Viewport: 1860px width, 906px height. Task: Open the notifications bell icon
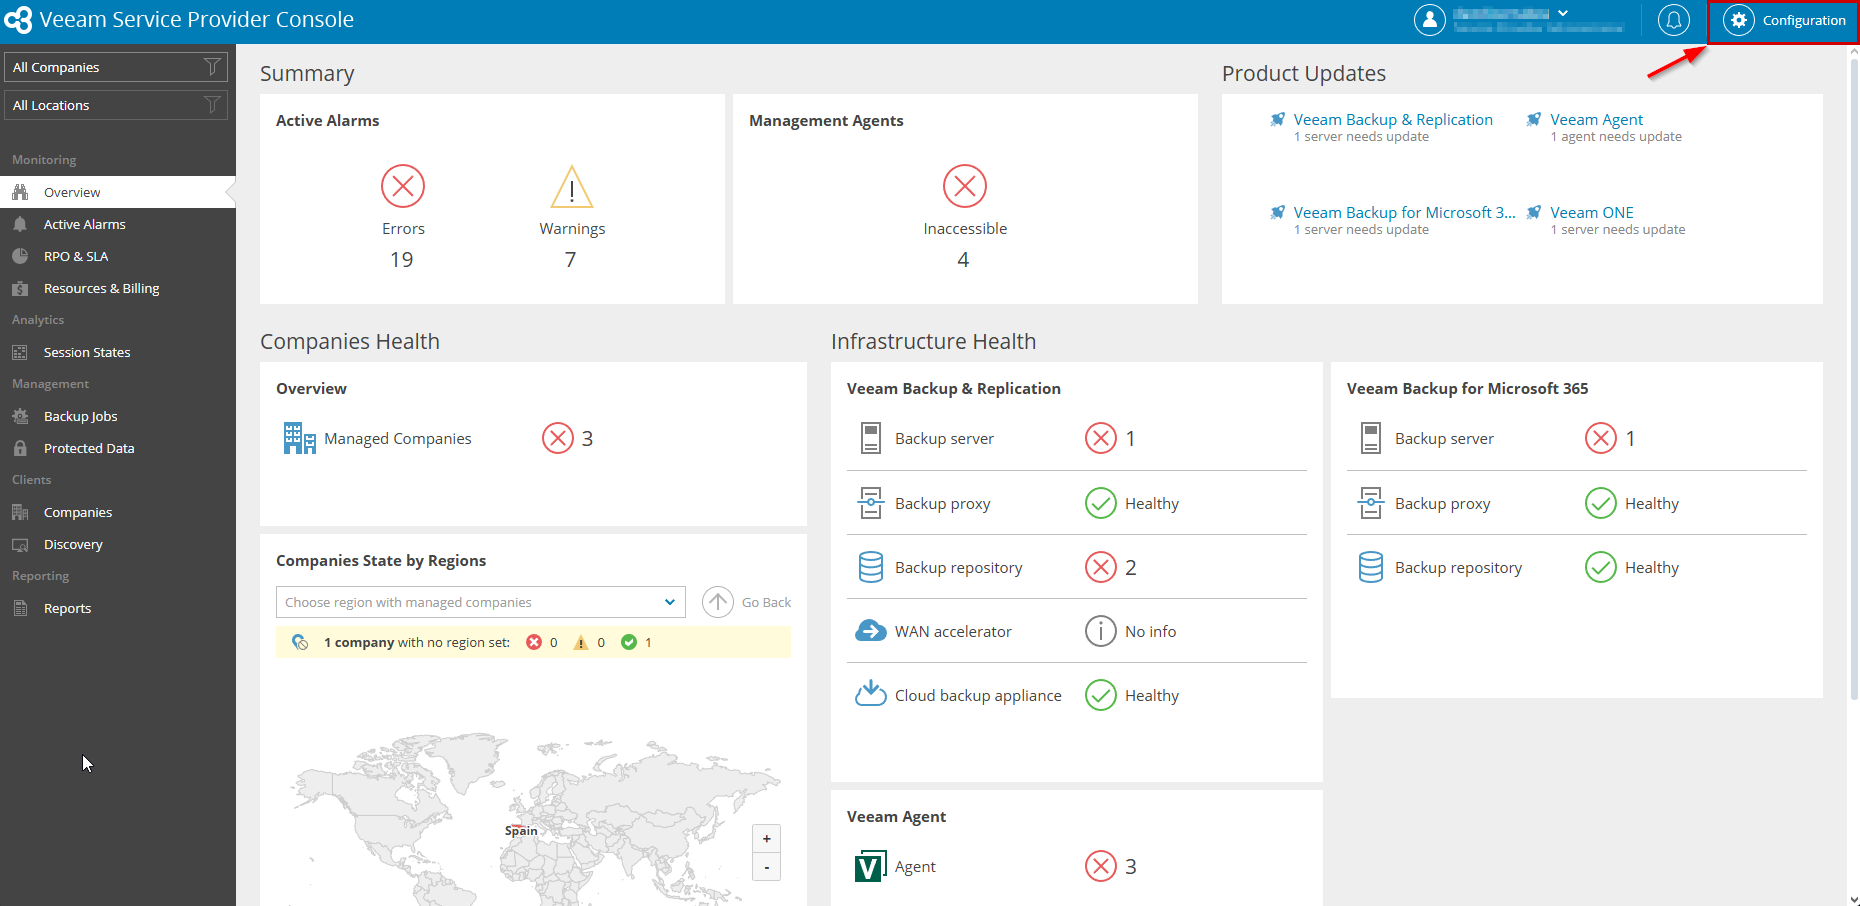[x=1674, y=20]
